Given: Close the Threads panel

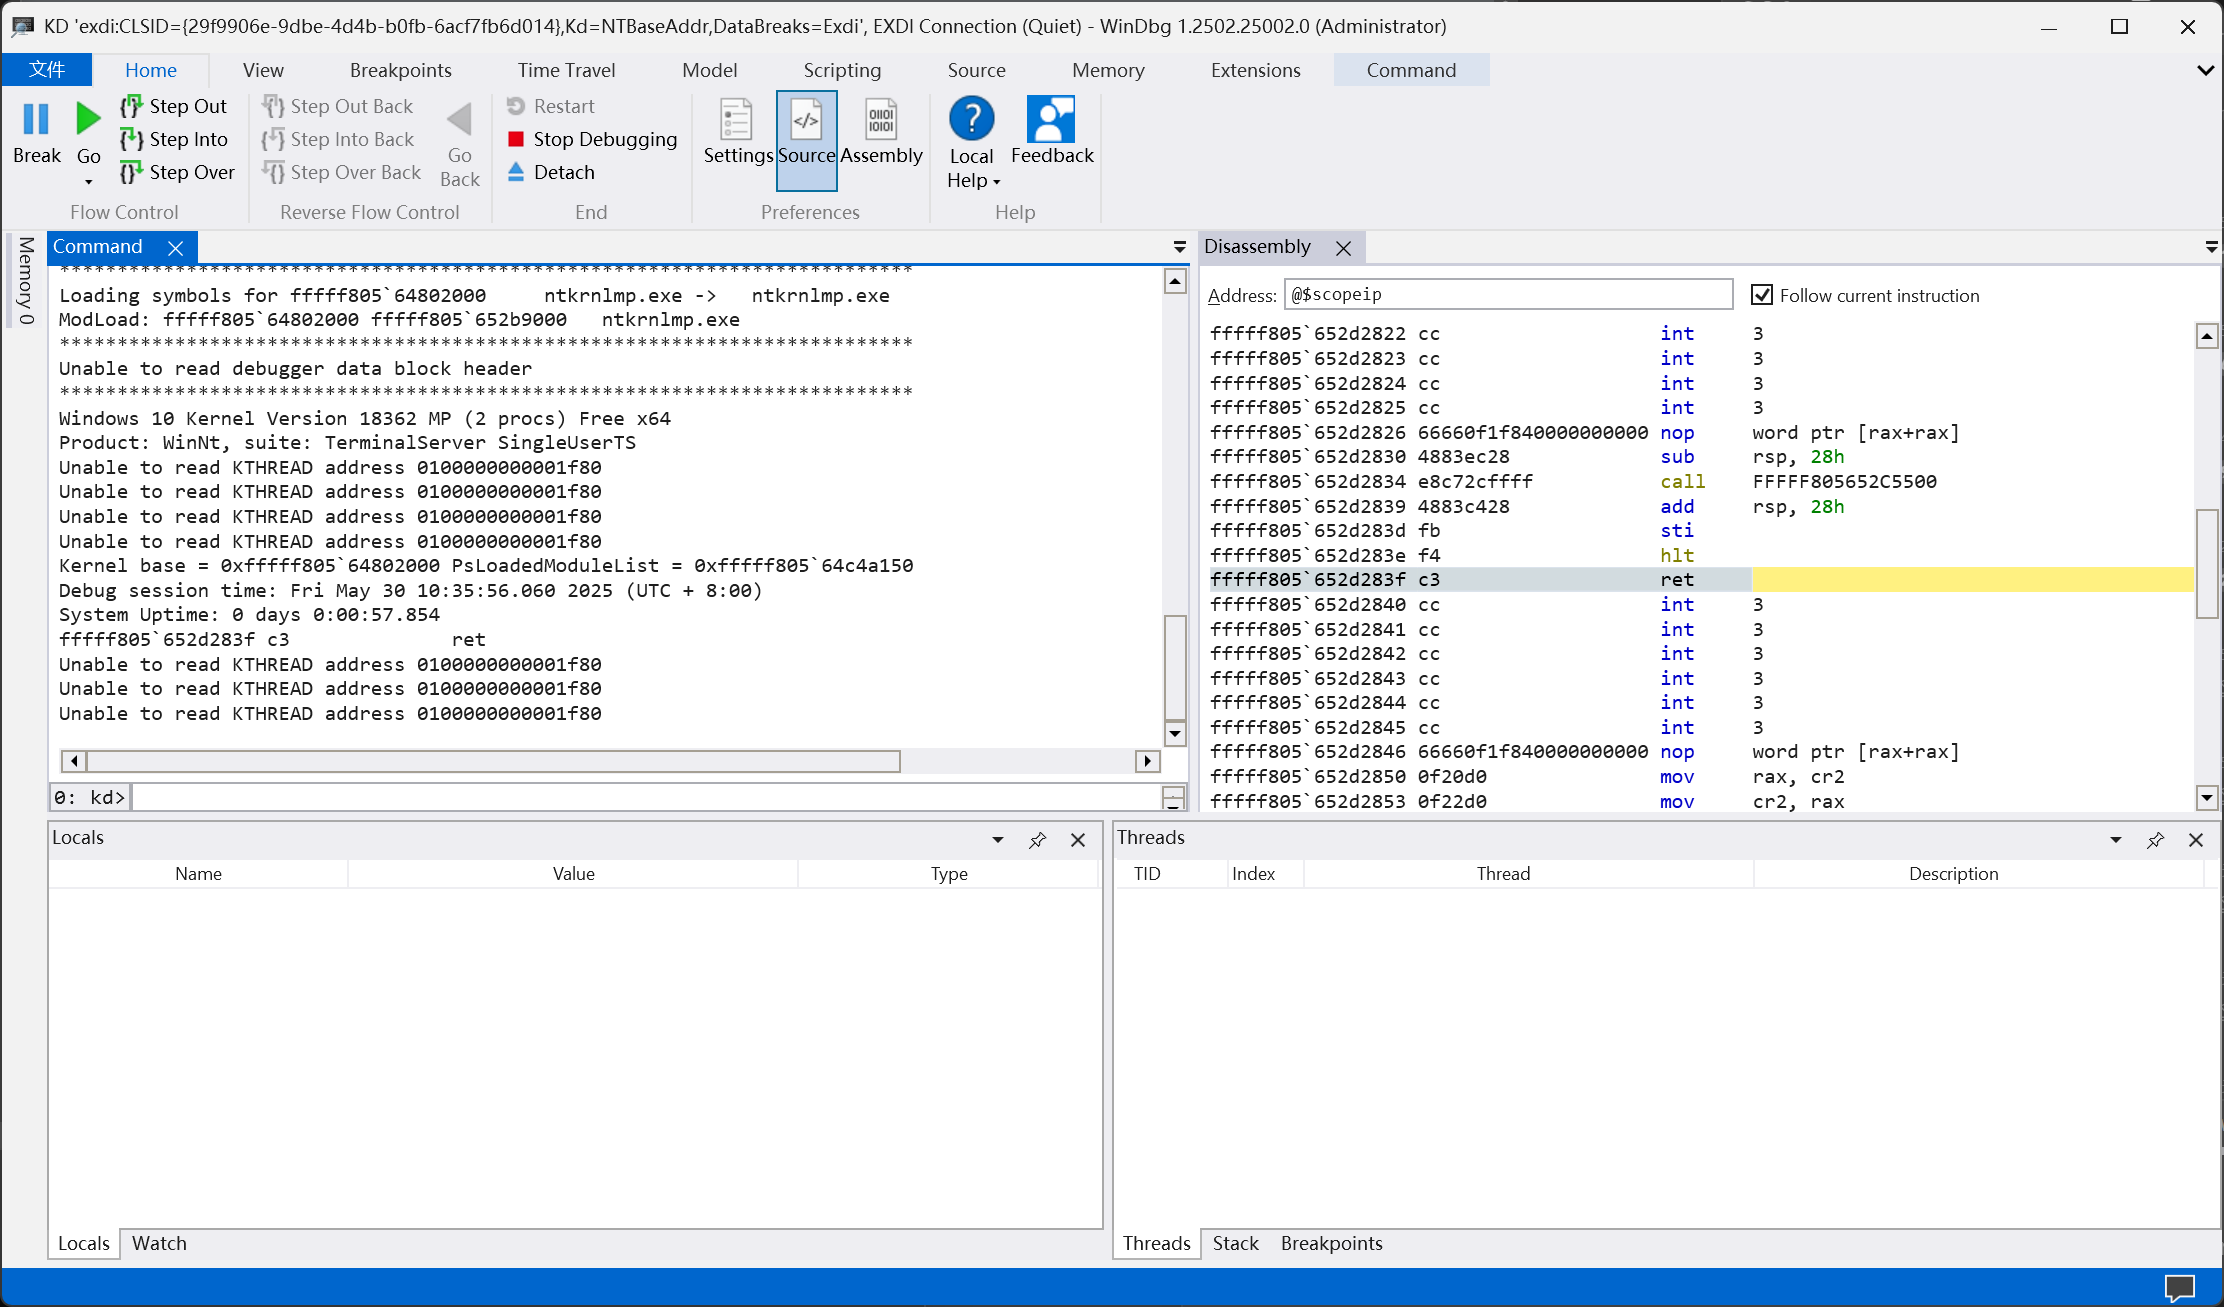Looking at the screenshot, I should 2196,840.
